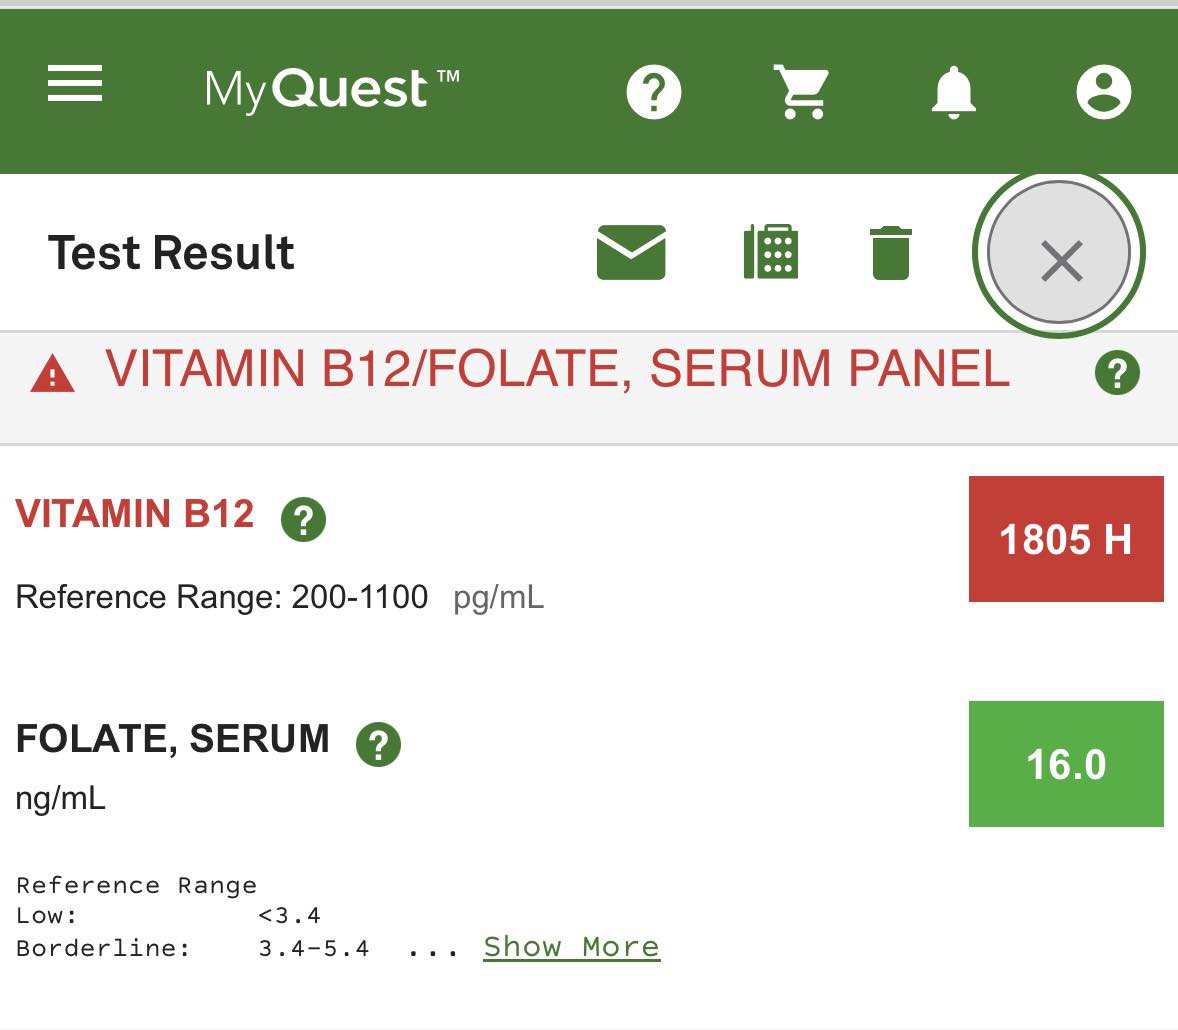This screenshot has height=1030, width=1178.
Task: Delete this test result with trash icon
Action: pyautogui.click(x=891, y=252)
